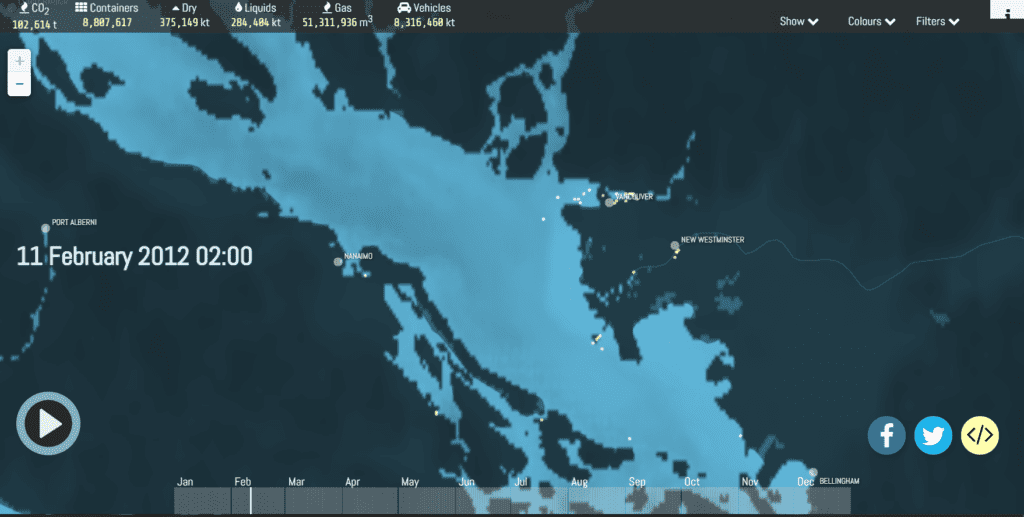The image size is (1024, 517).
Task: Select the Nanaimo port marker
Action: tap(338, 262)
